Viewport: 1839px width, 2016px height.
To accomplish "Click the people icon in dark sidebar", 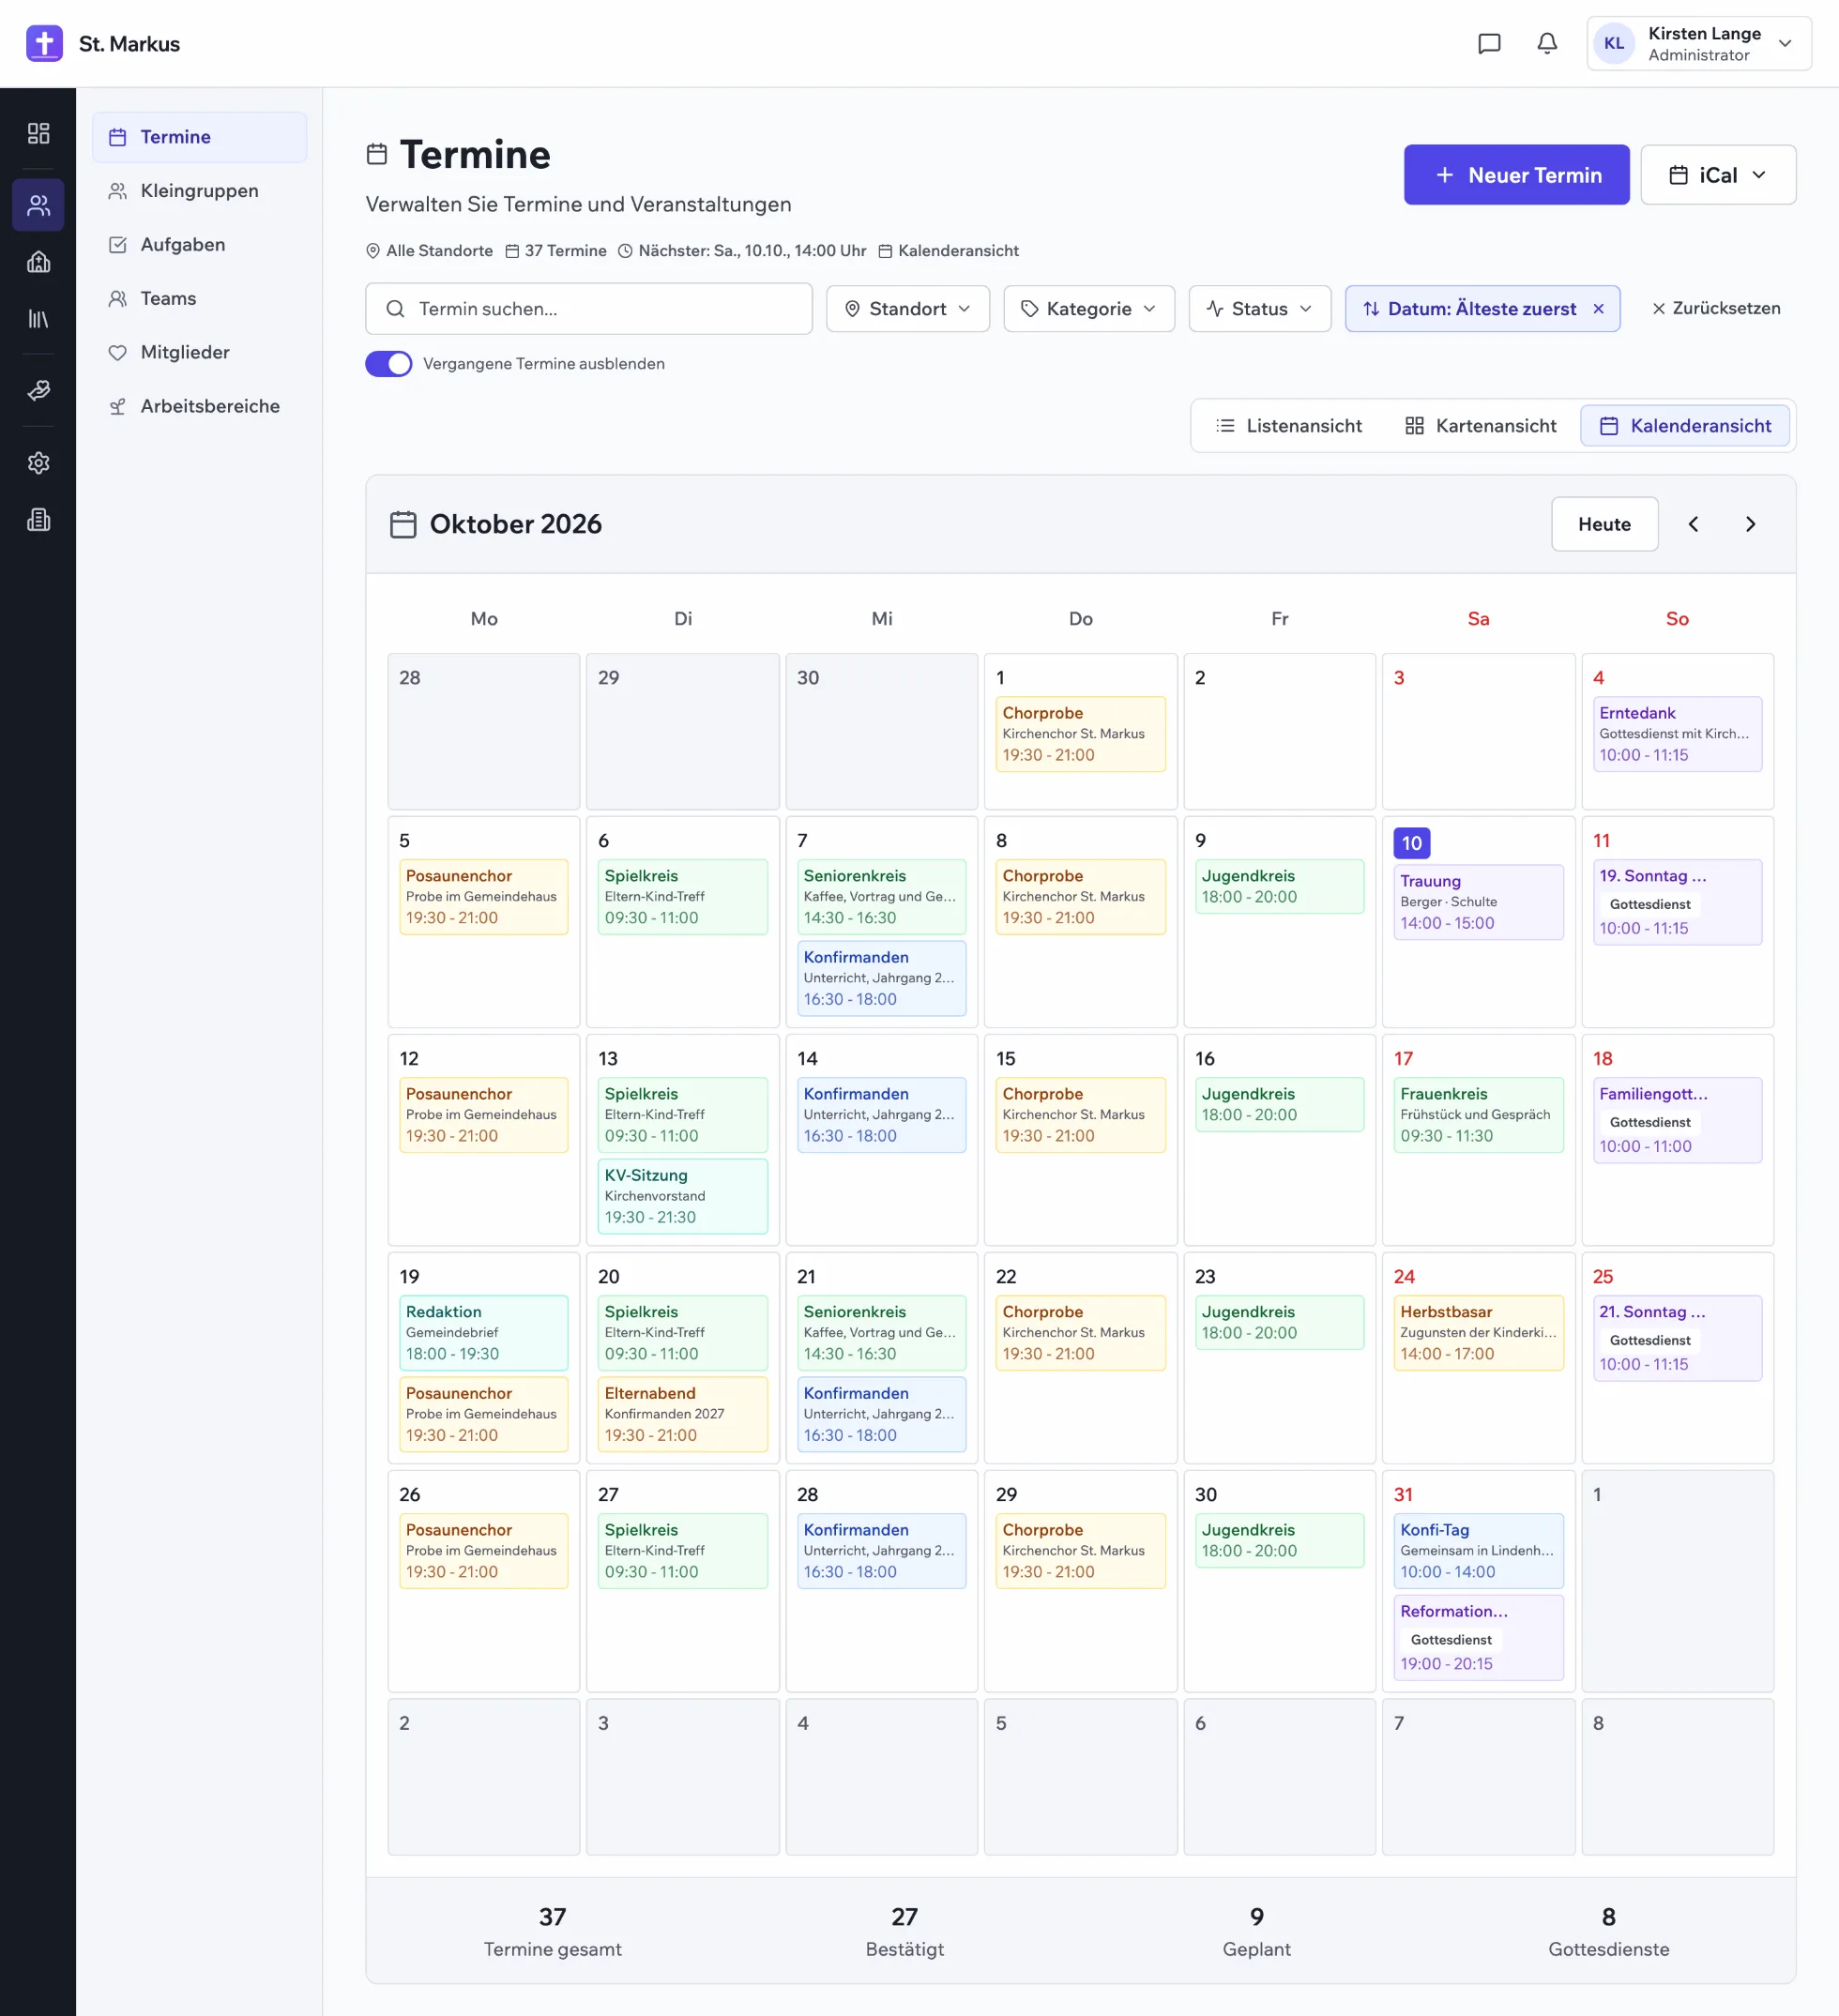I will [x=38, y=205].
